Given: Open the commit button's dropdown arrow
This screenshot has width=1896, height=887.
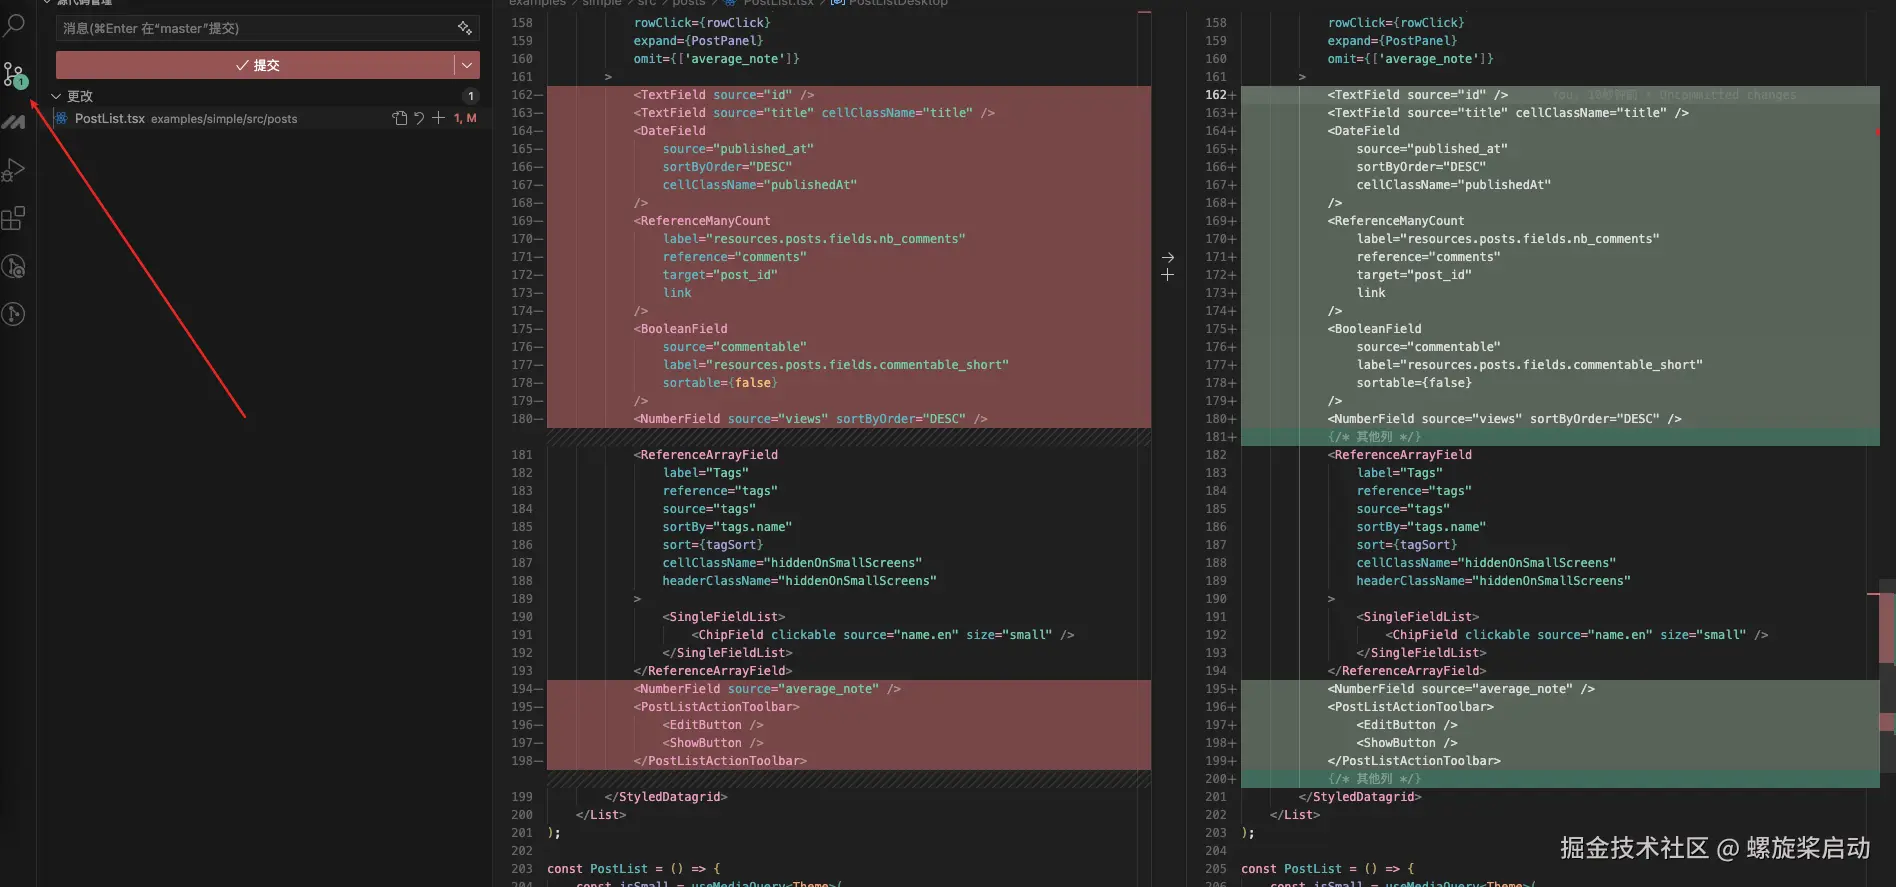Looking at the screenshot, I should coord(467,65).
